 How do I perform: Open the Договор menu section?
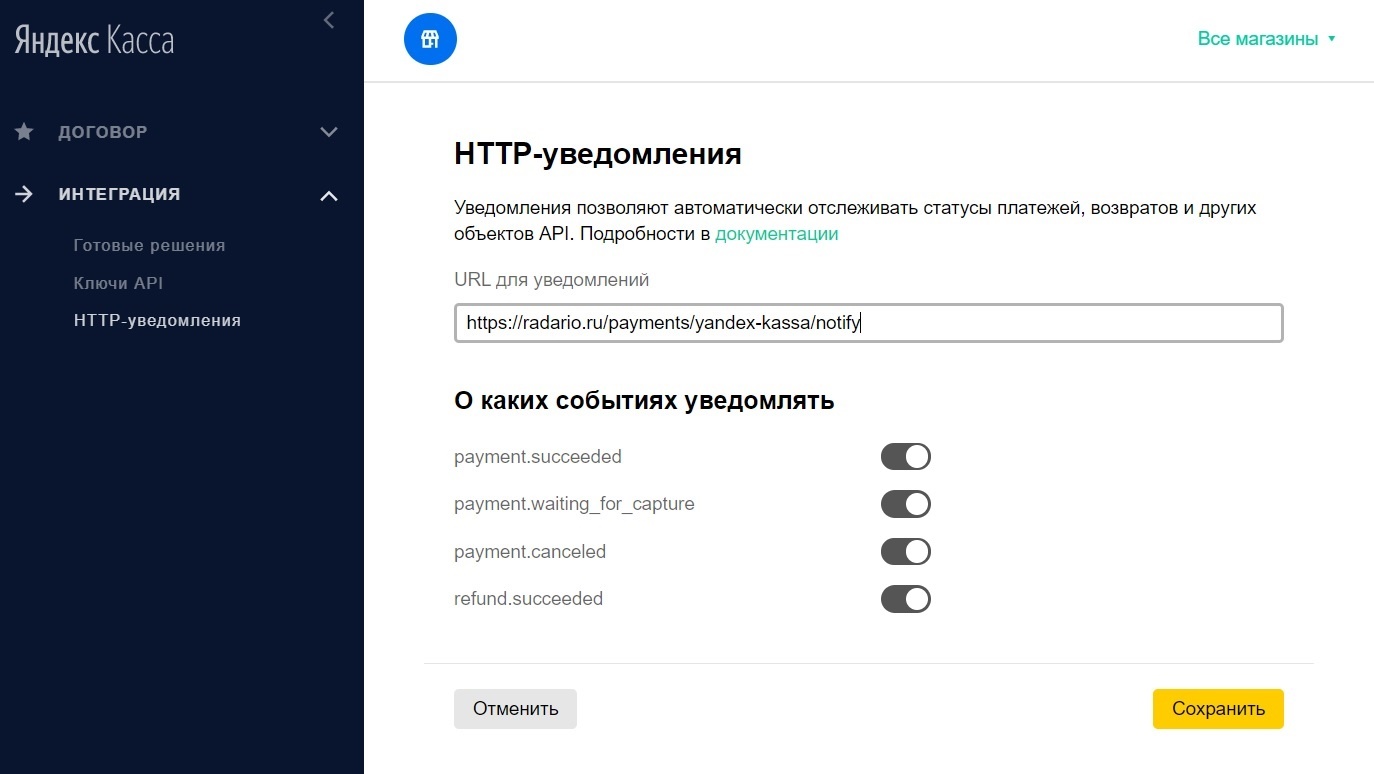coord(103,132)
